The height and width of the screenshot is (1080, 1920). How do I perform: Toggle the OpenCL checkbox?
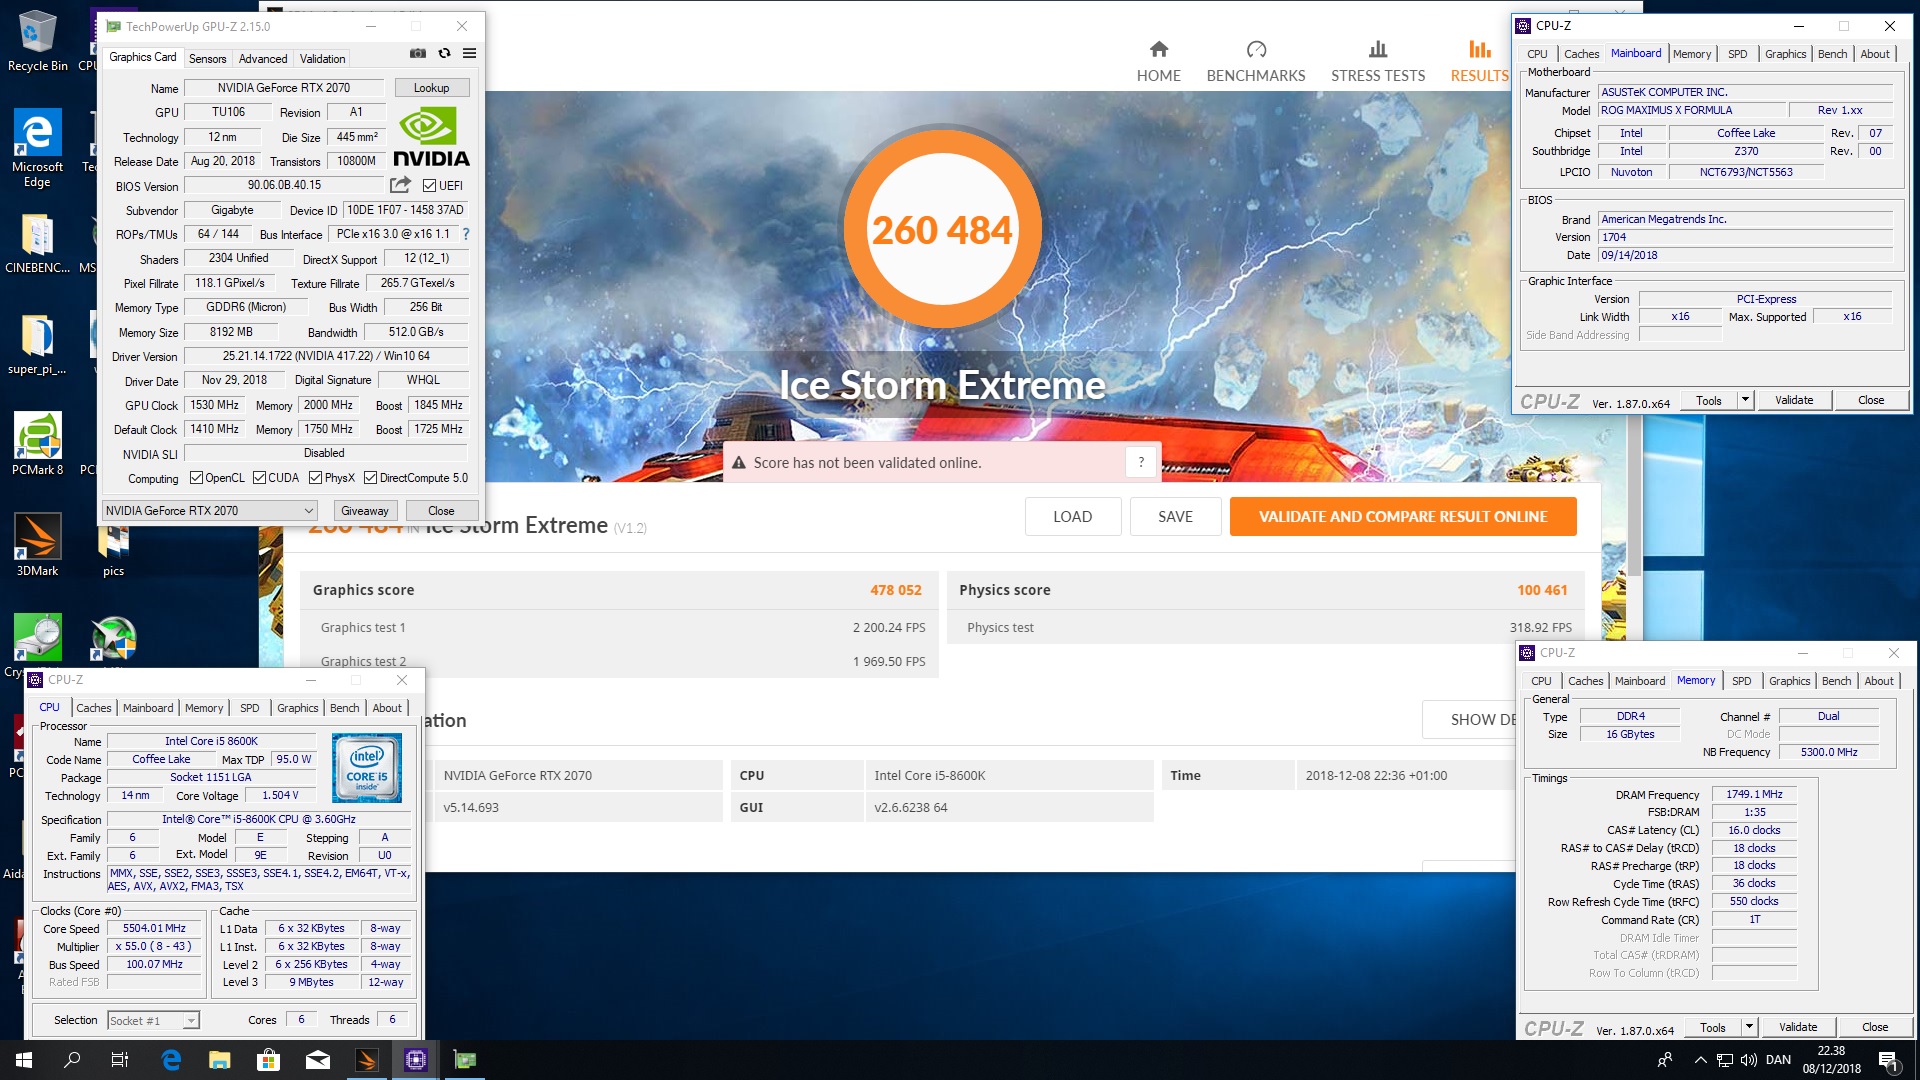(196, 478)
